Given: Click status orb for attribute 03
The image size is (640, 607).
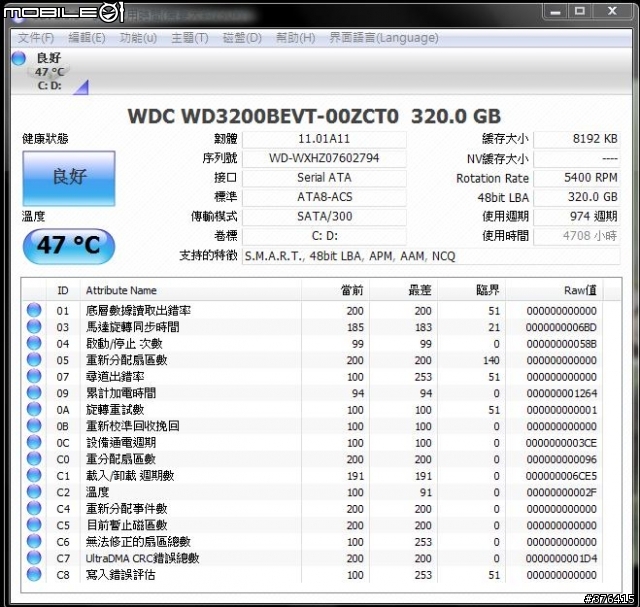Looking at the screenshot, I should click(x=34, y=327).
